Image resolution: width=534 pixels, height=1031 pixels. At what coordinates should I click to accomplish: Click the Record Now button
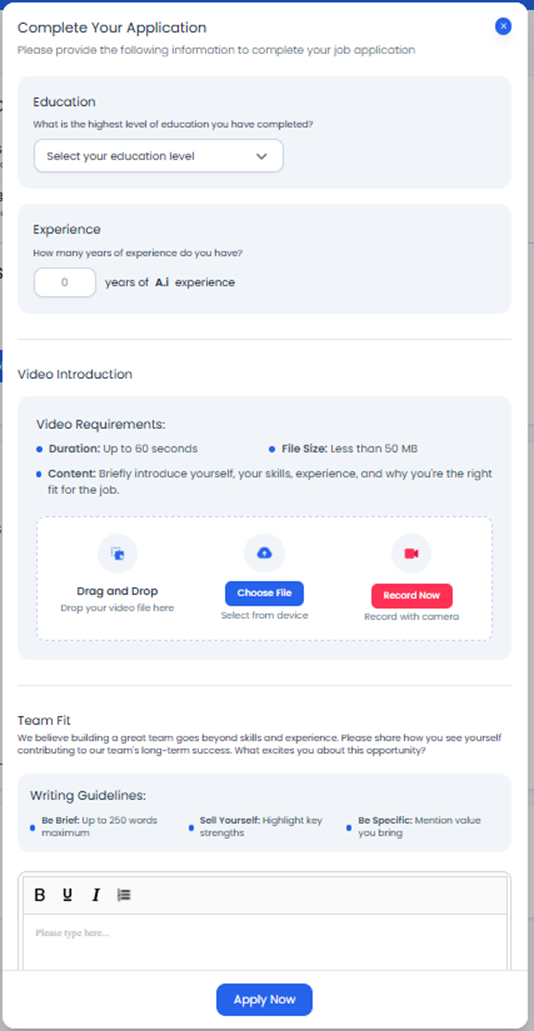tap(412, 596)
